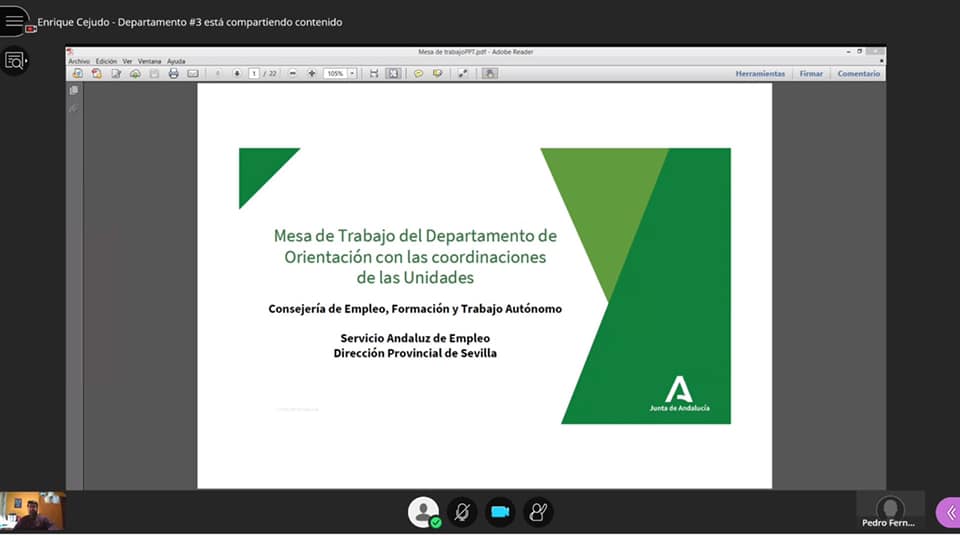This screenshot has width=960, height=536.
Task: Open the Firmar panel
Action: click(x=811, y=74)
